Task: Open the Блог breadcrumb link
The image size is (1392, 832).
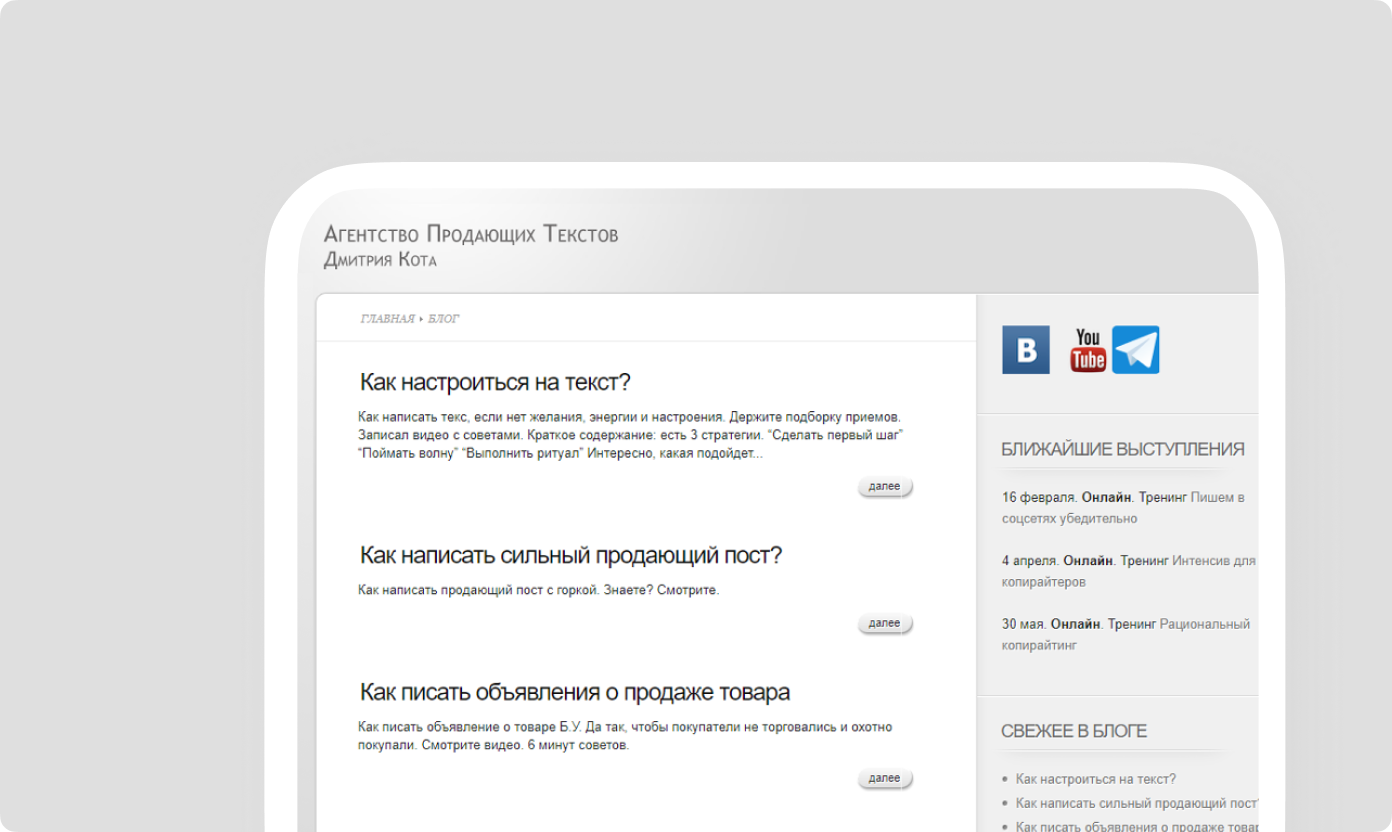Action: tap(444, 319)
